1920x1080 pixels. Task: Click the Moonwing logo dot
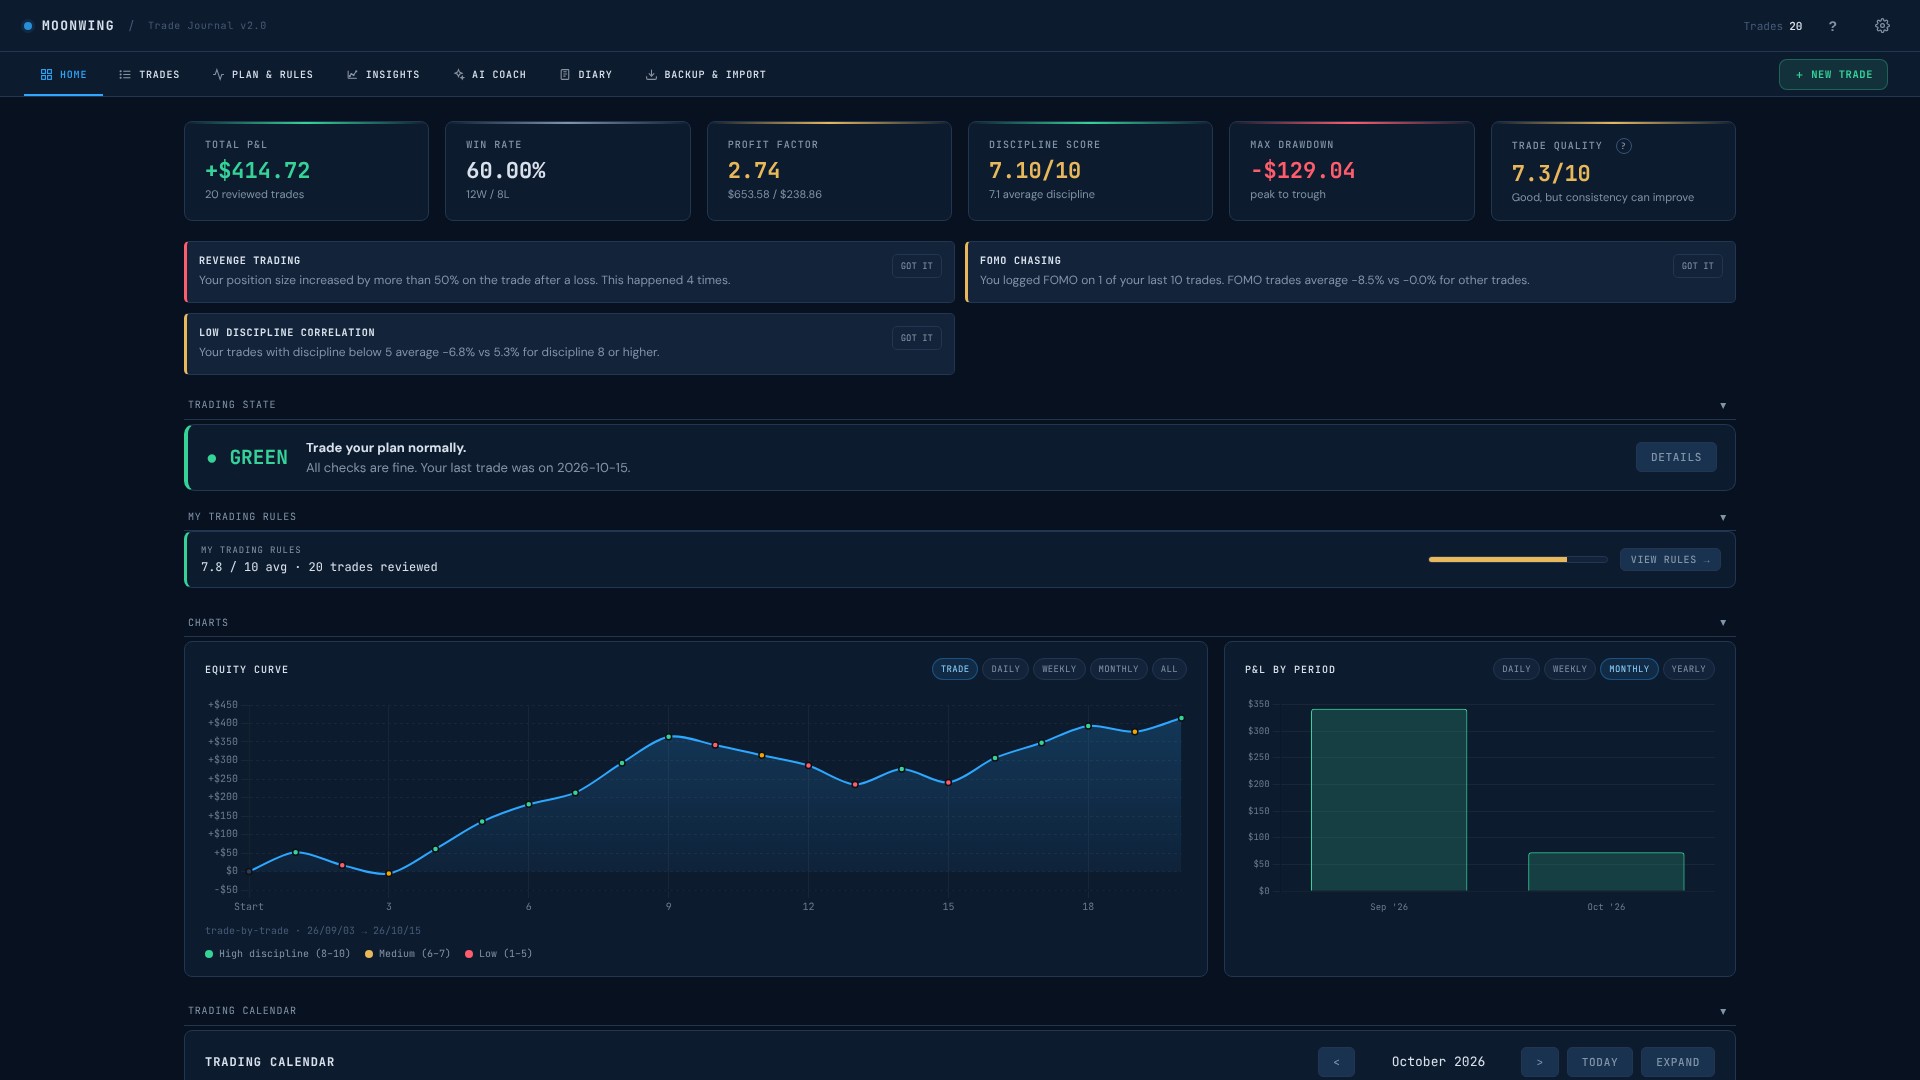point(28,26)
